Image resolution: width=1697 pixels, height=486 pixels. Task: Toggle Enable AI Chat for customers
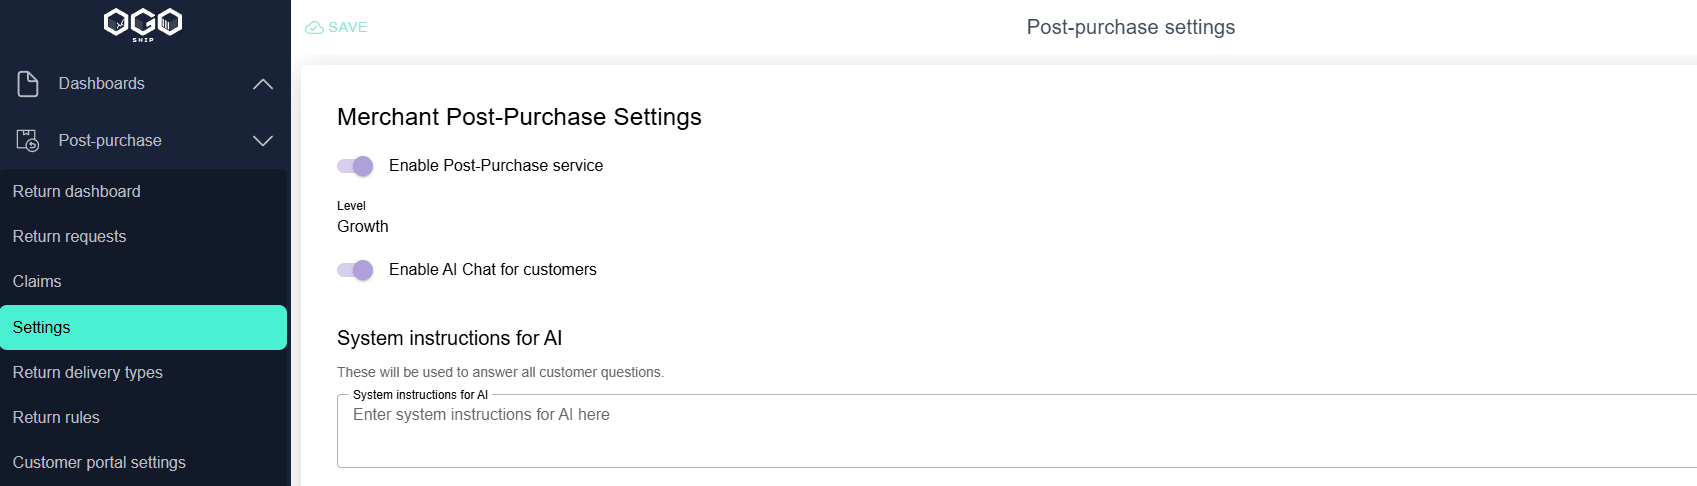pyautogui.click(x=355, y=270)
